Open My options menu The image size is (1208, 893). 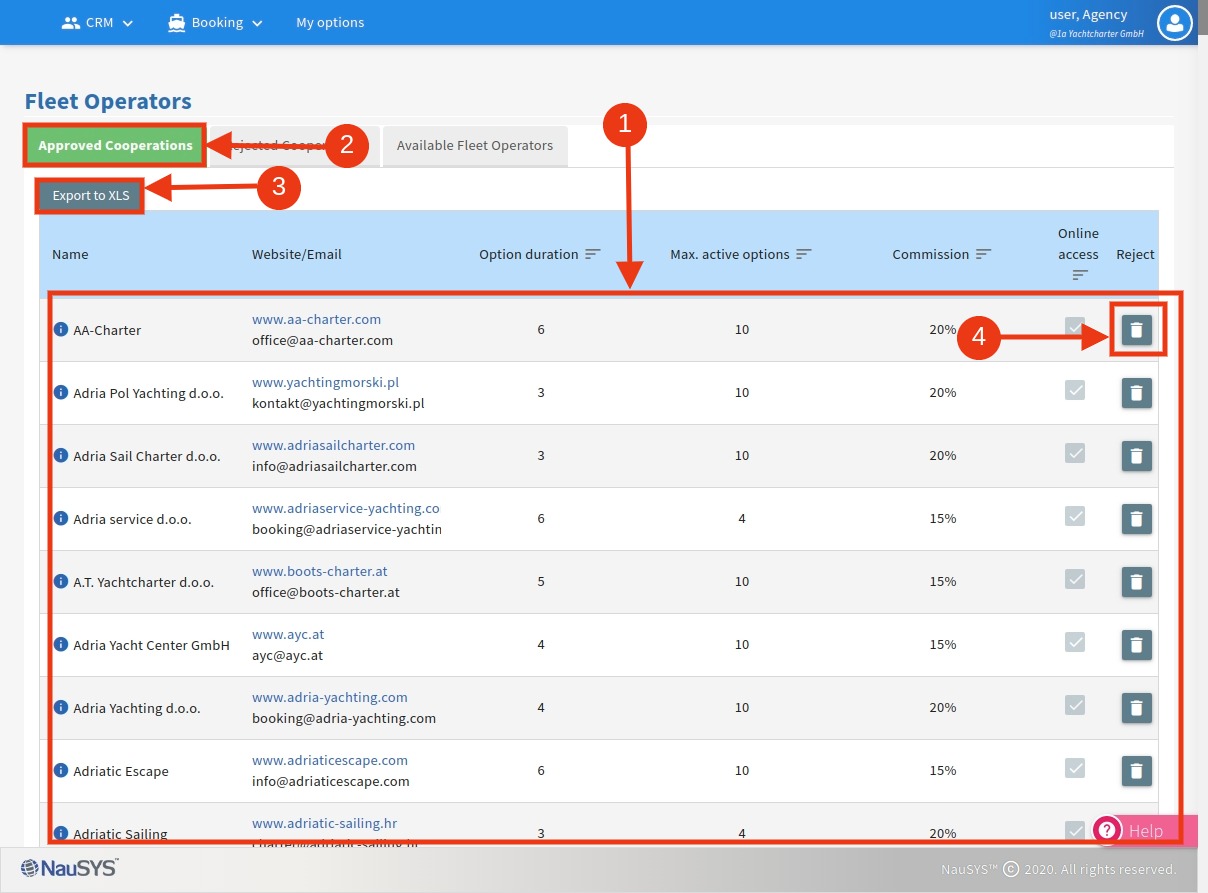click(x=330, y=22)
